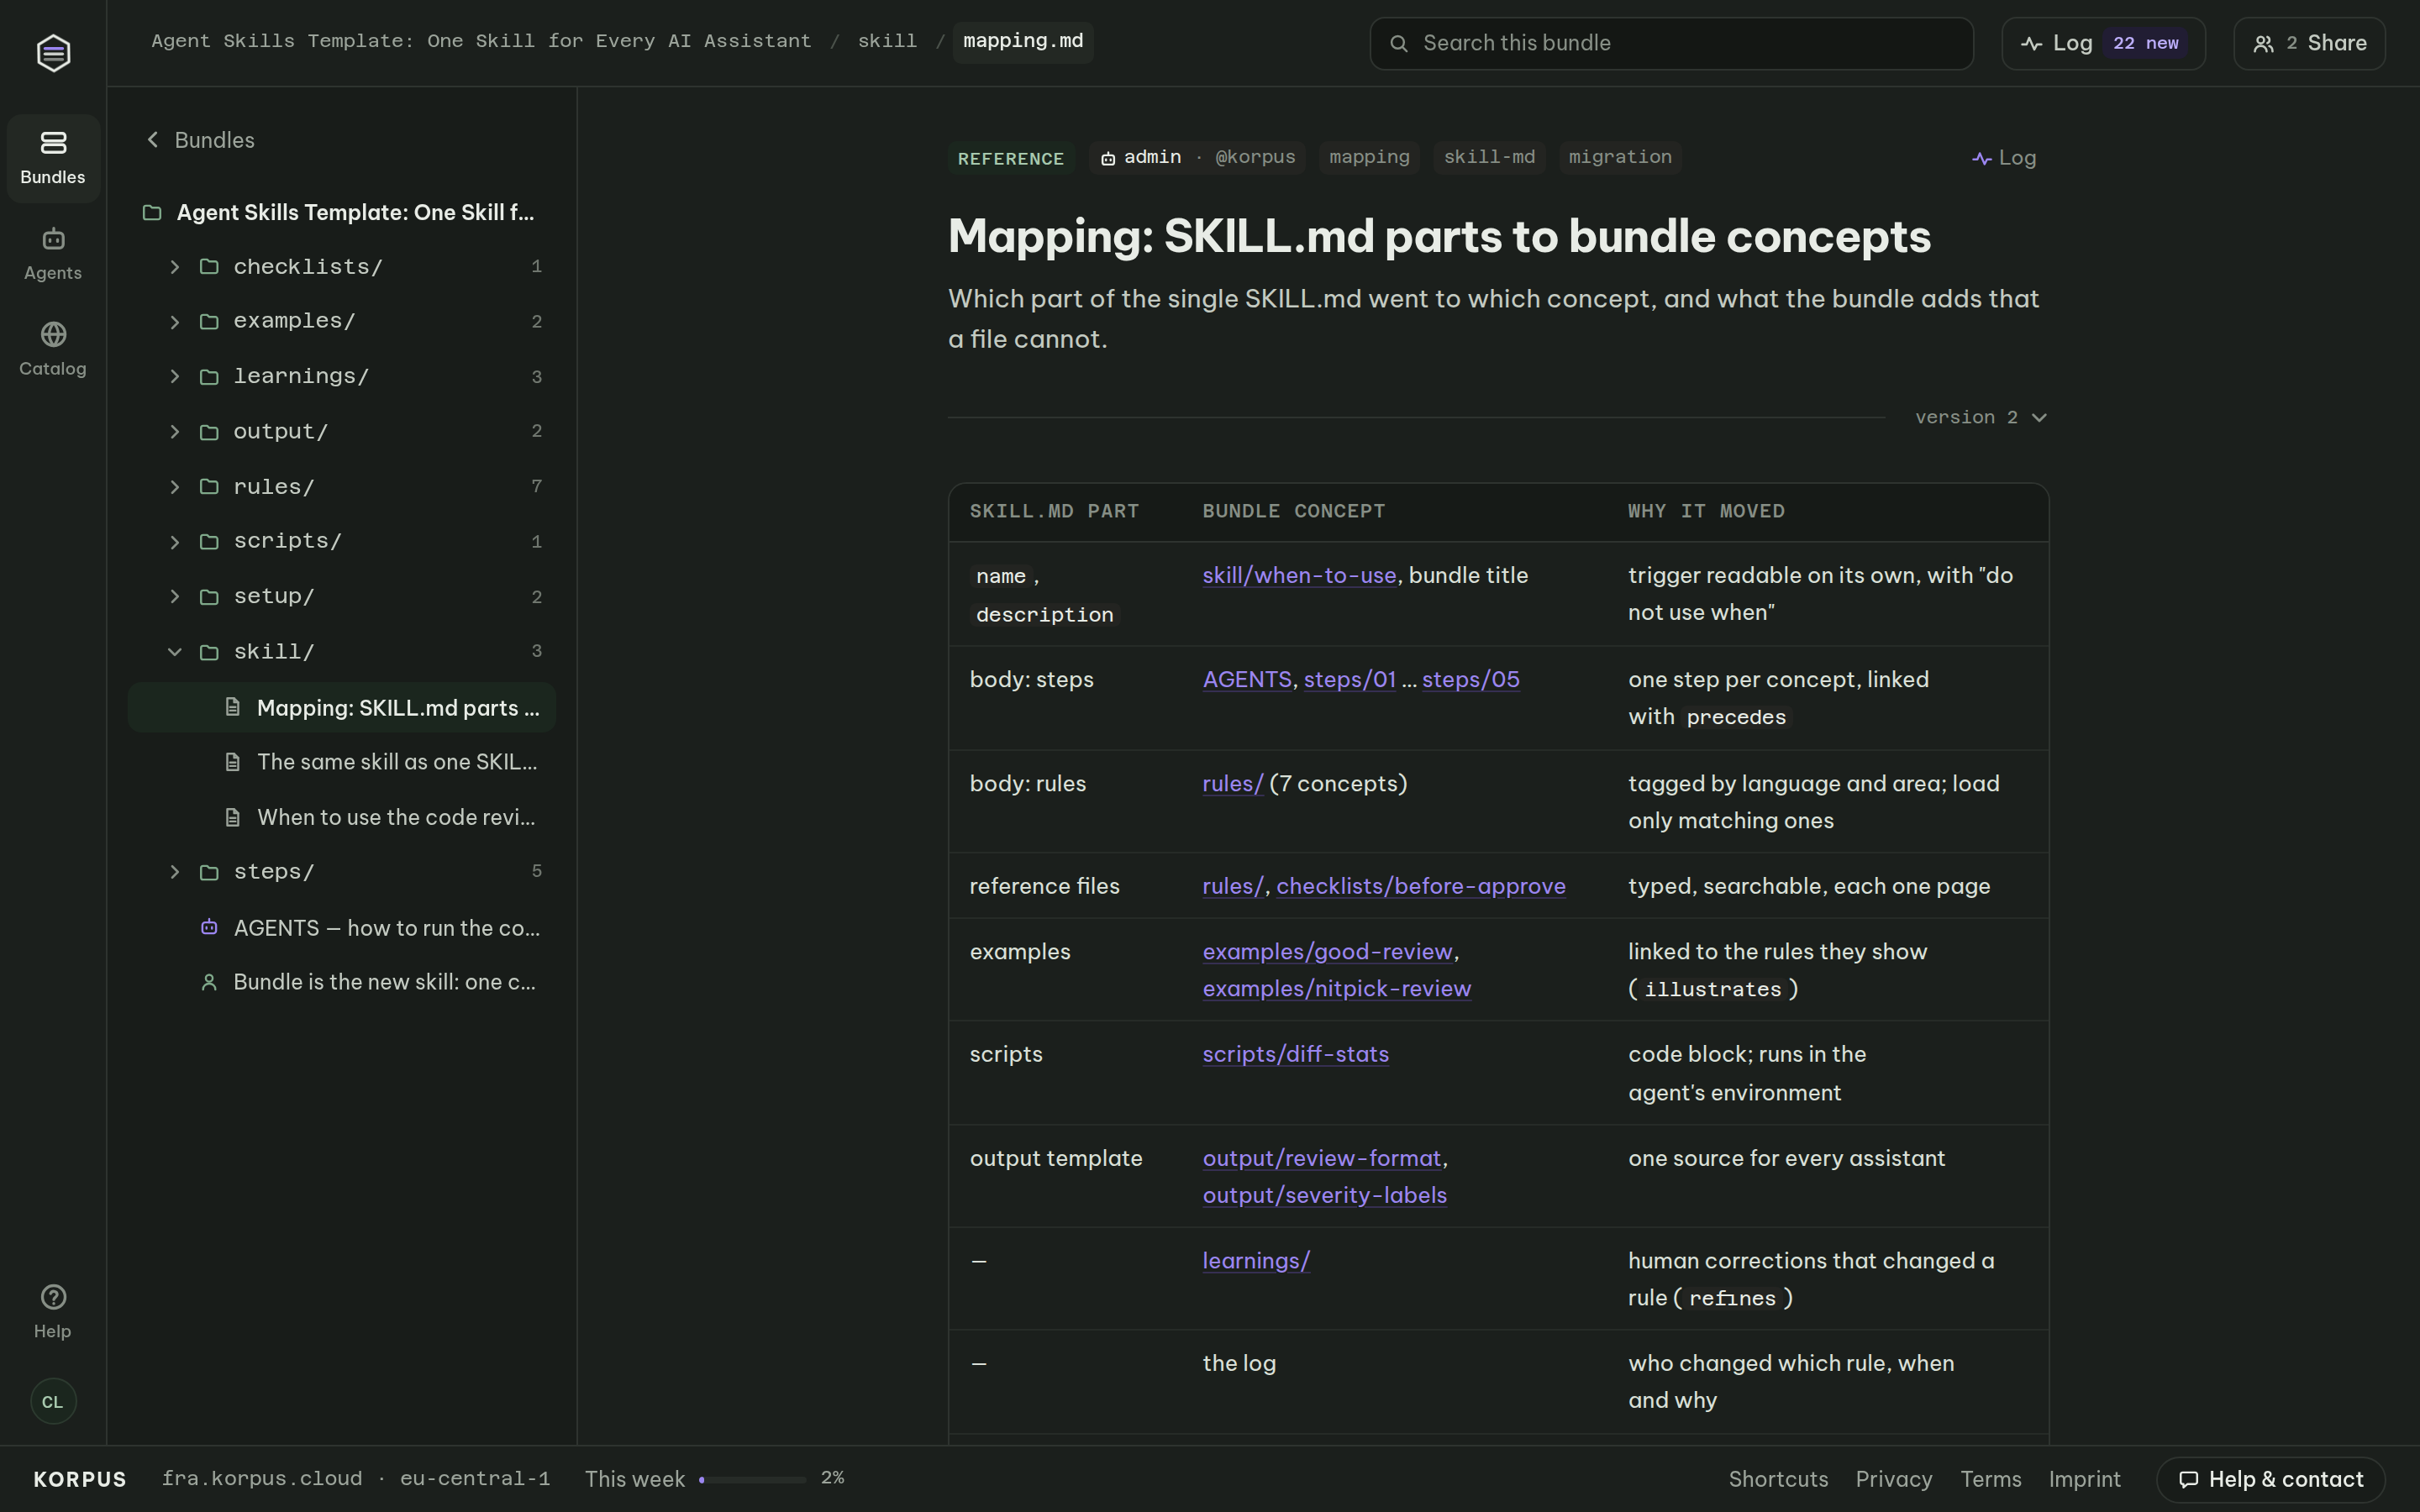The width and height of the screenshot is (2420, 1512).
Task: Follow the output/severity-labels link
Action: click(1324, 1195)
